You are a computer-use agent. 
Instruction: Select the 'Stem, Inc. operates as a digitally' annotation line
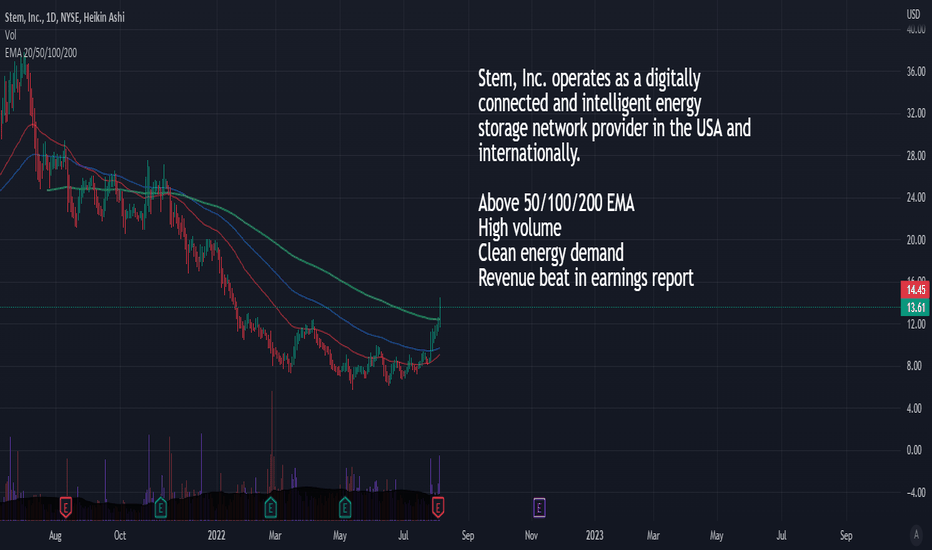coord(589,79)
